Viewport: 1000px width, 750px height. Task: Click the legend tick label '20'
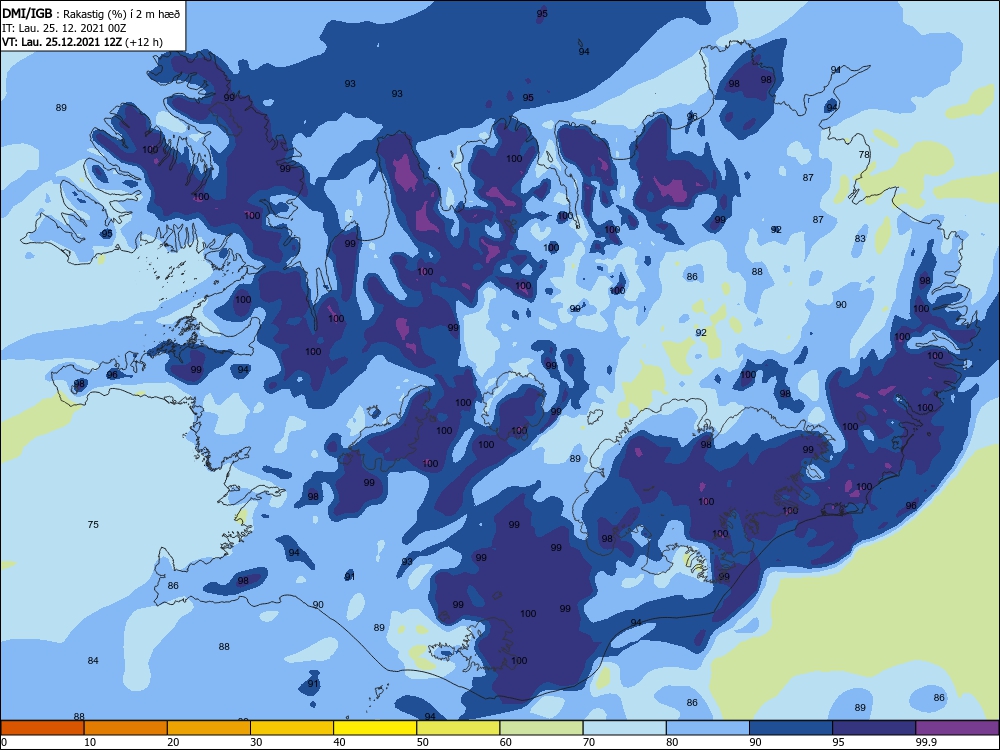coord(173,742)
